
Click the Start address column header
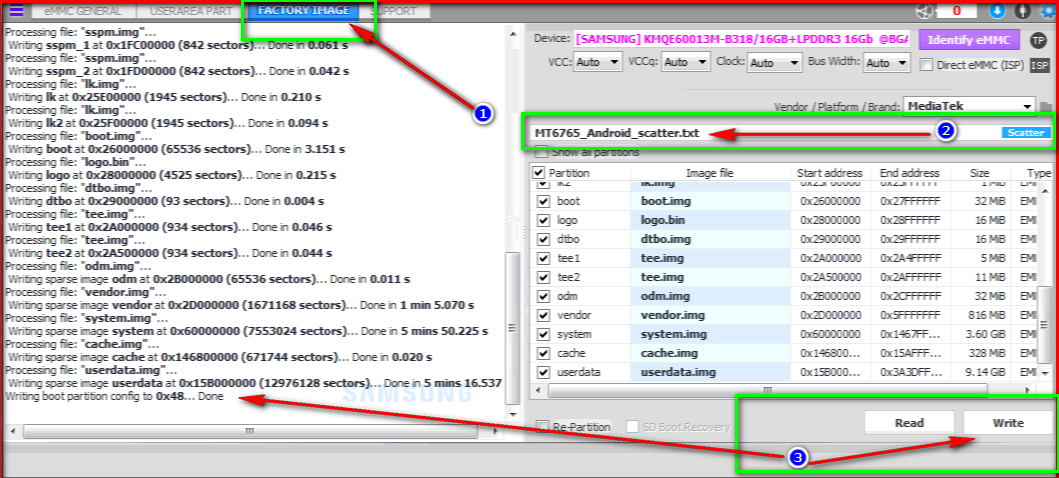pos(829,173)
